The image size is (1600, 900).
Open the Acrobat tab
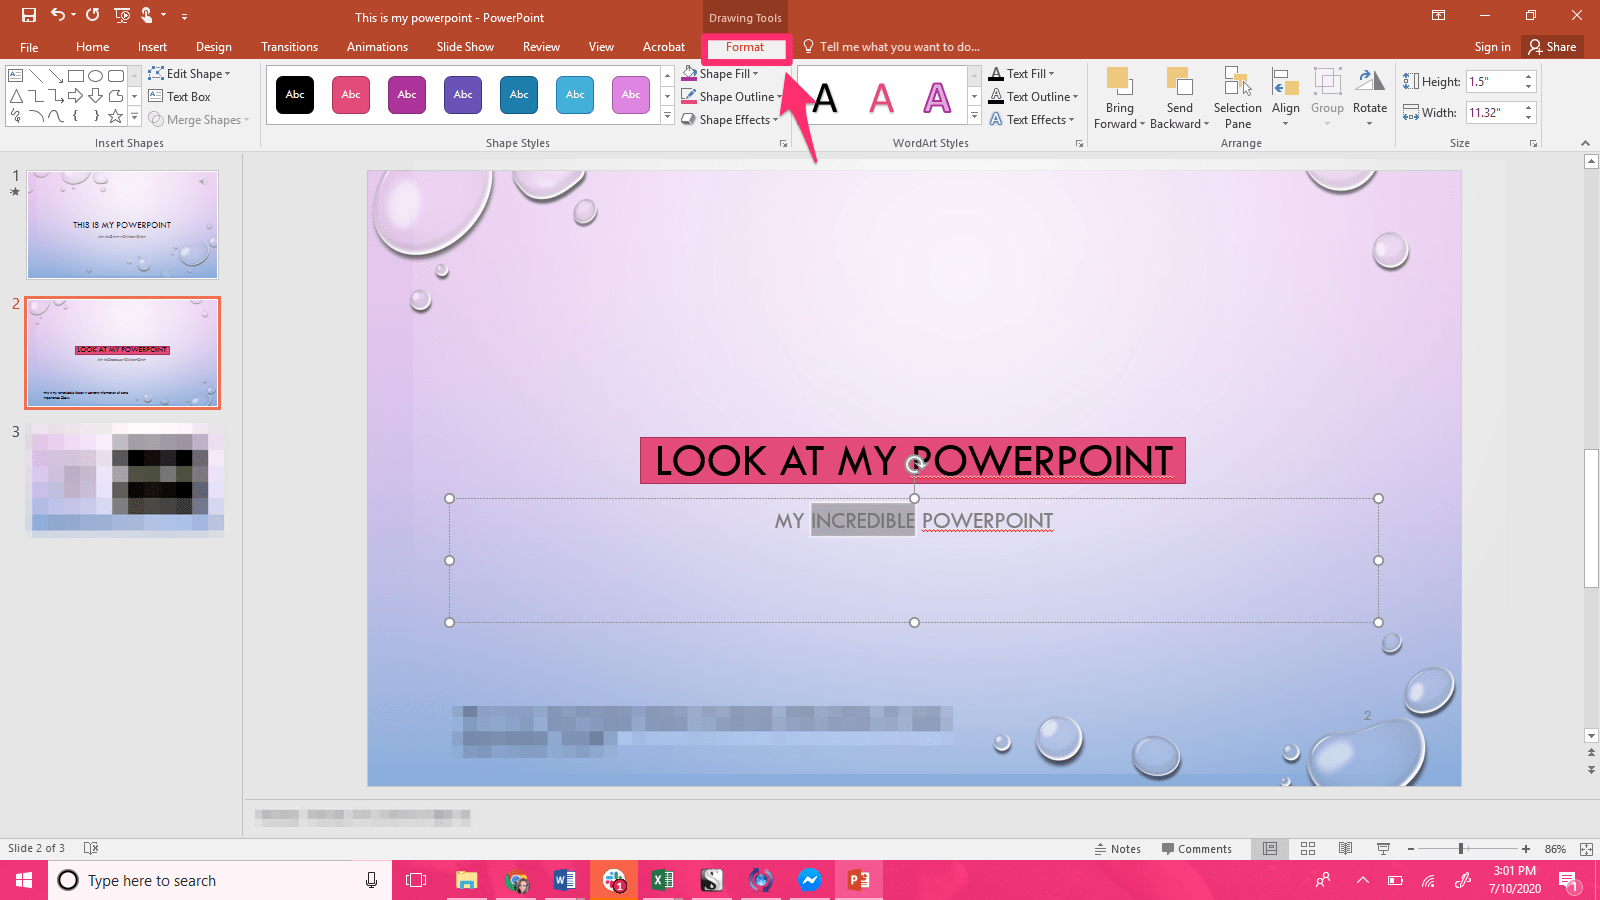664,47
